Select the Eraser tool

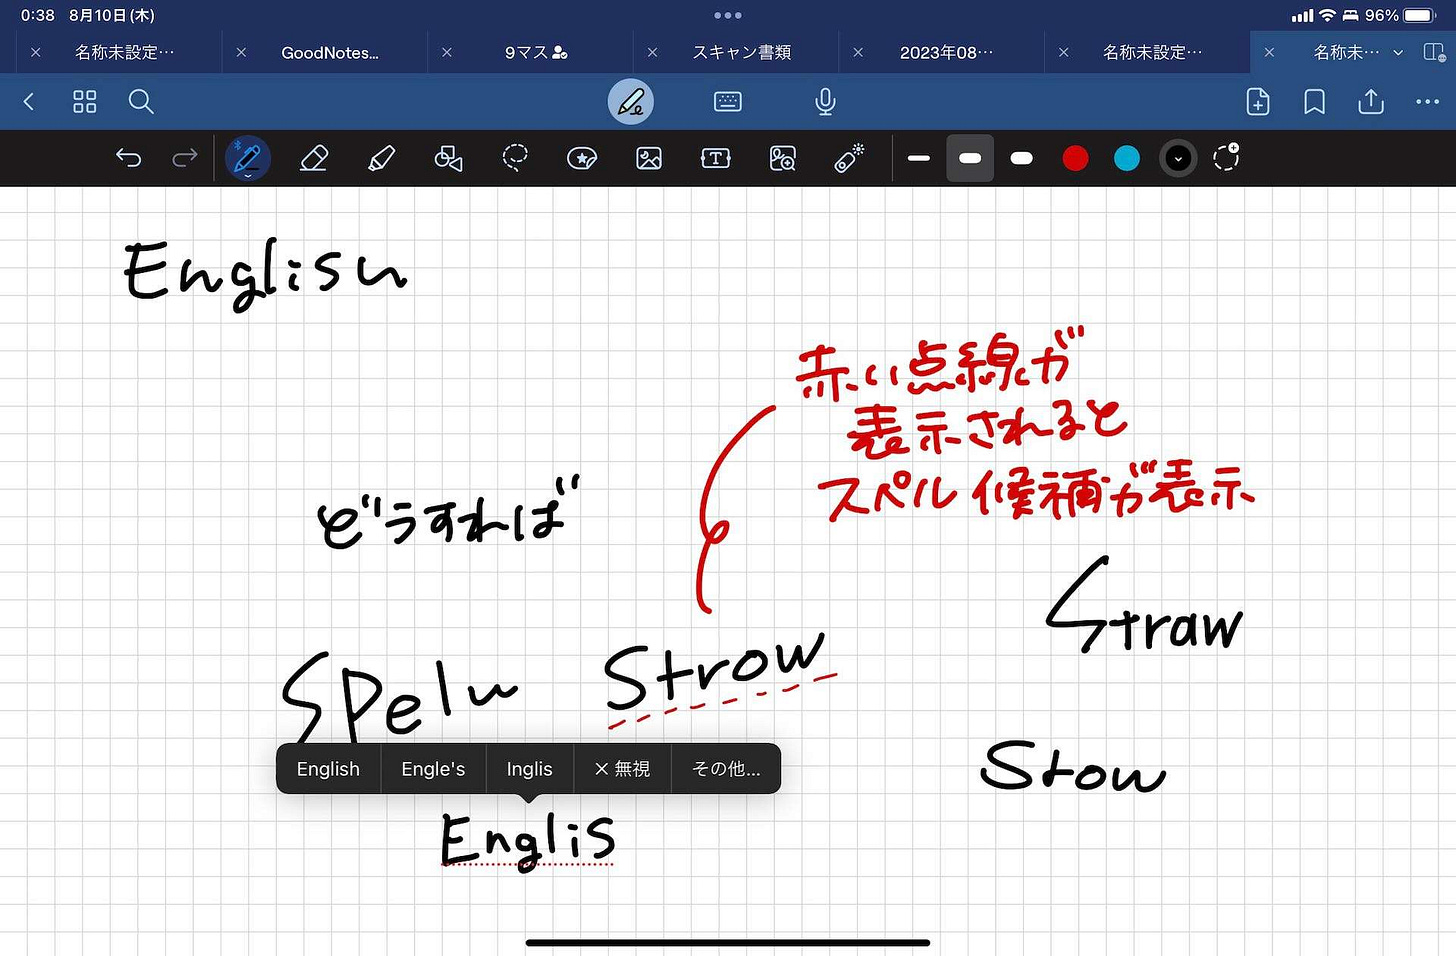click(x=314, y=157)
